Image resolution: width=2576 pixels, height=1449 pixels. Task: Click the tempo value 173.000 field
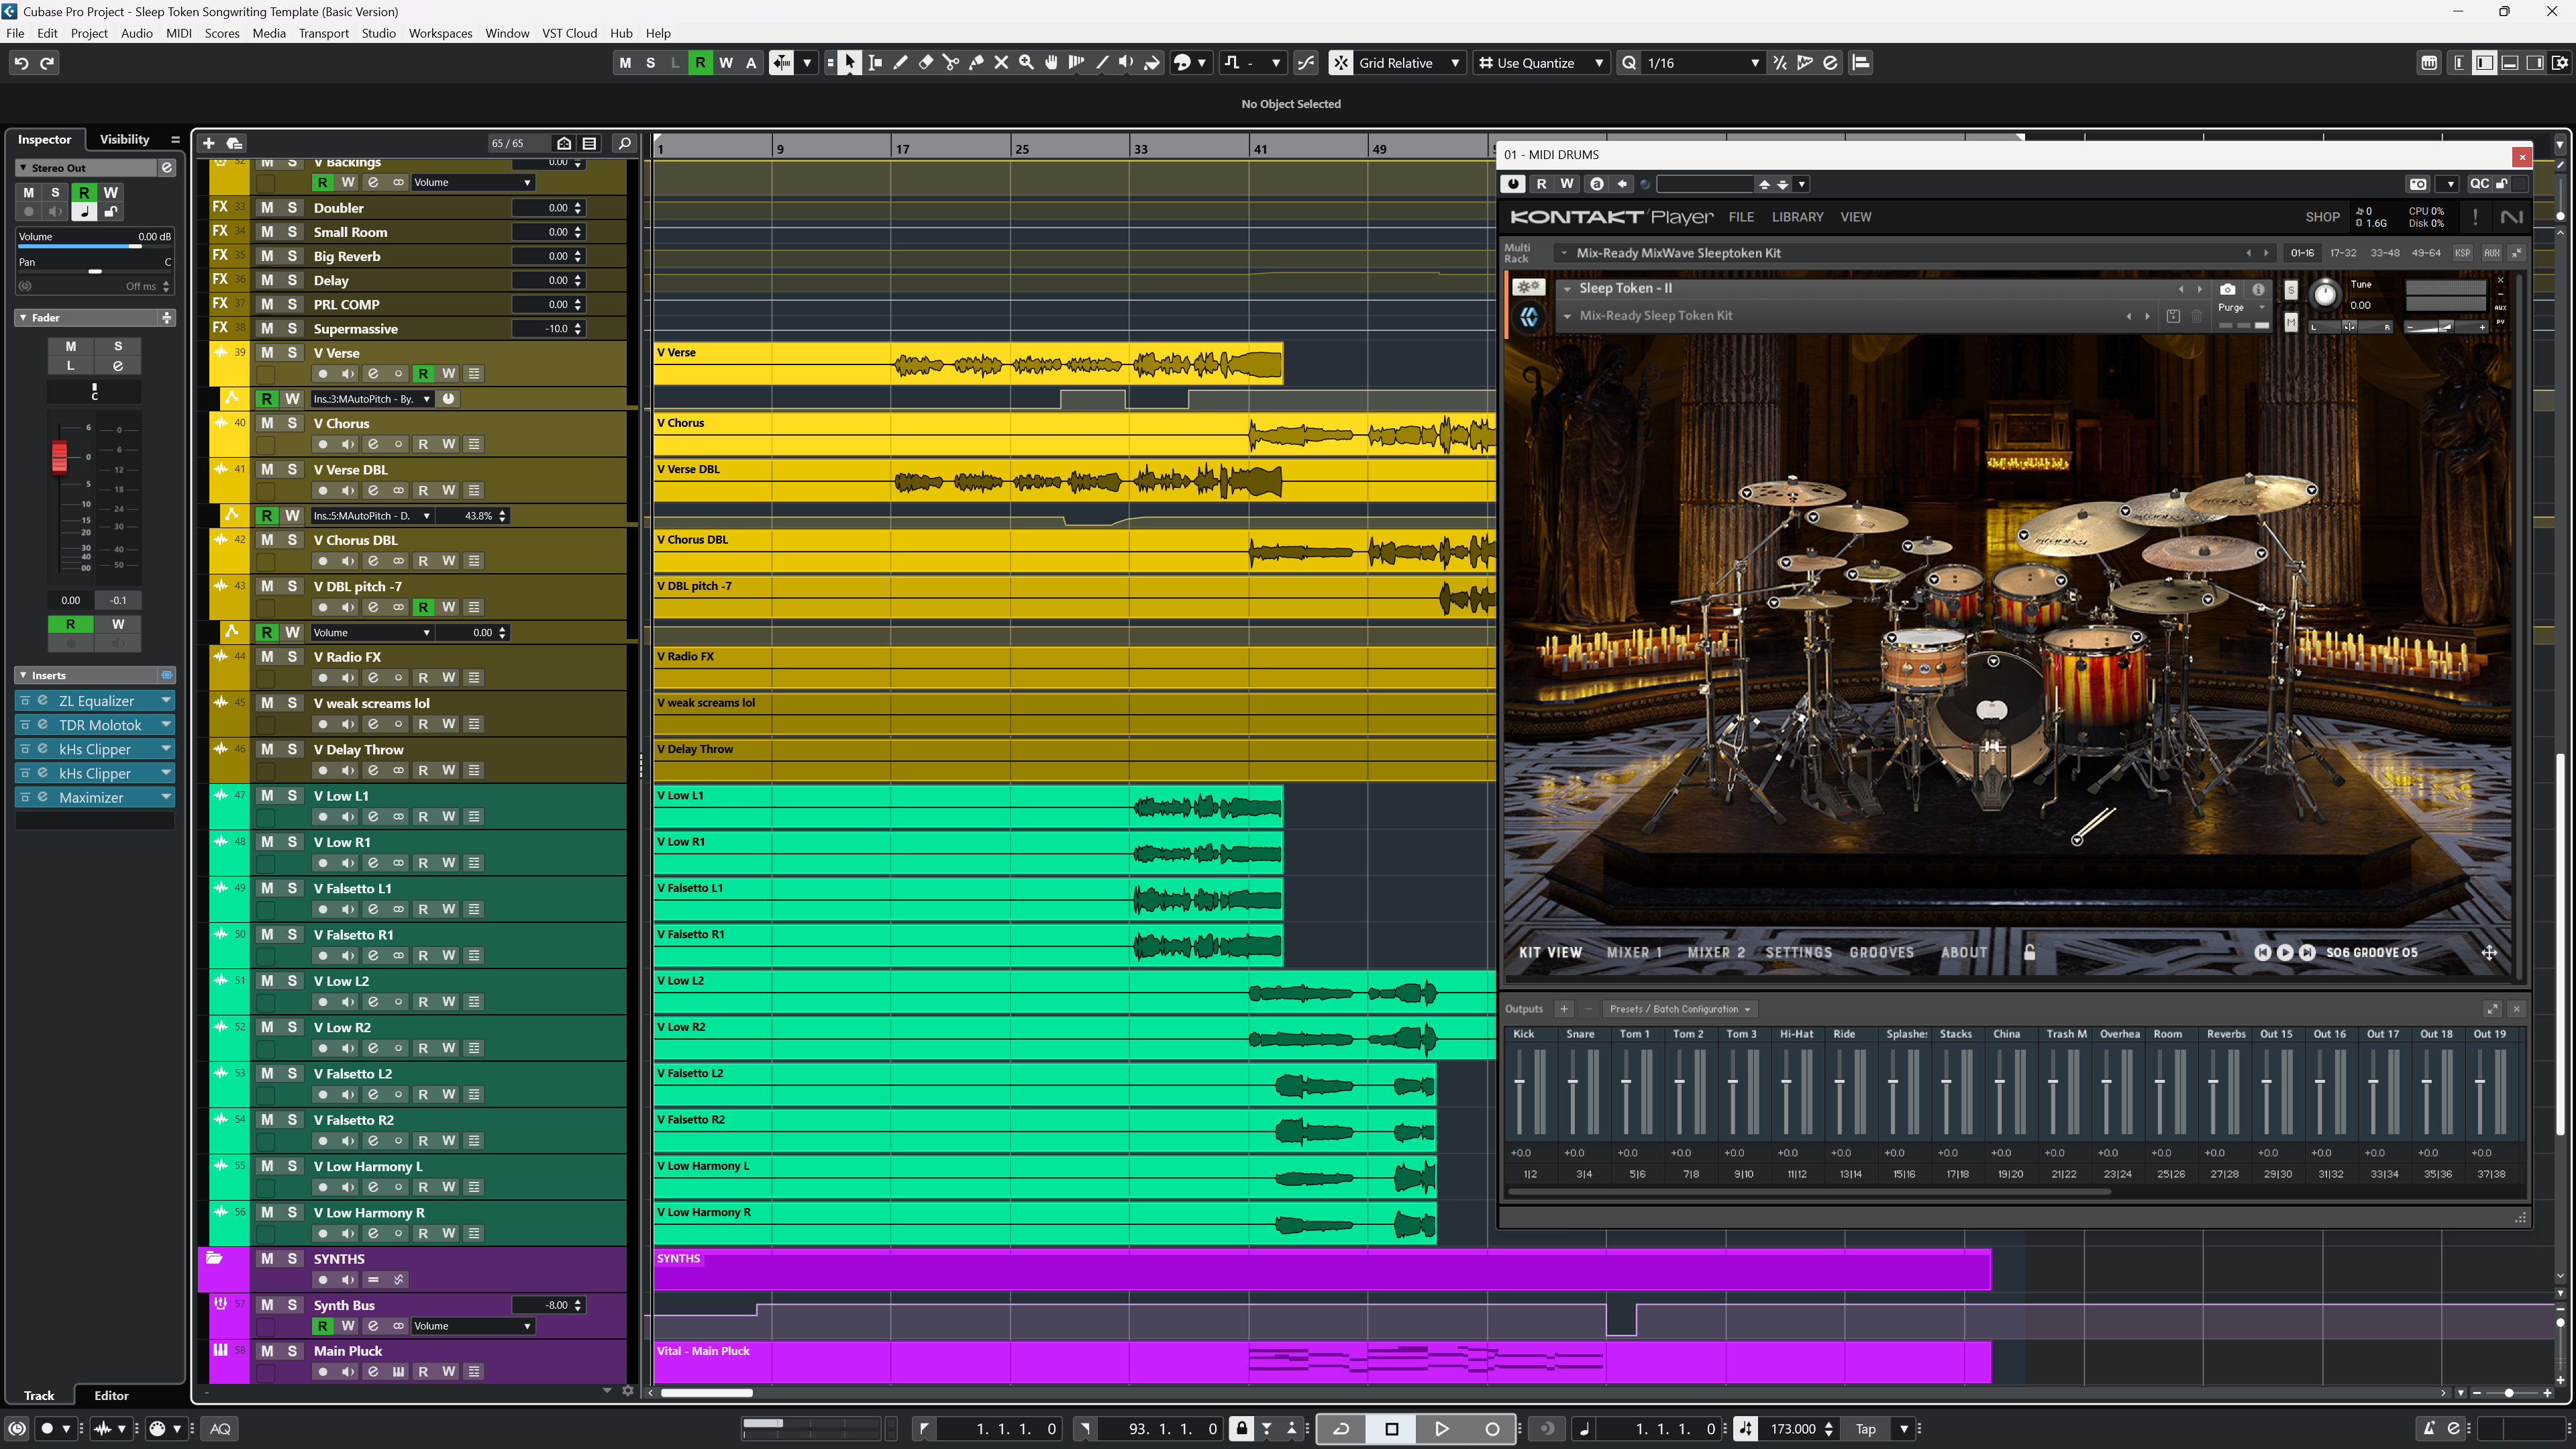(1793, 1429)
